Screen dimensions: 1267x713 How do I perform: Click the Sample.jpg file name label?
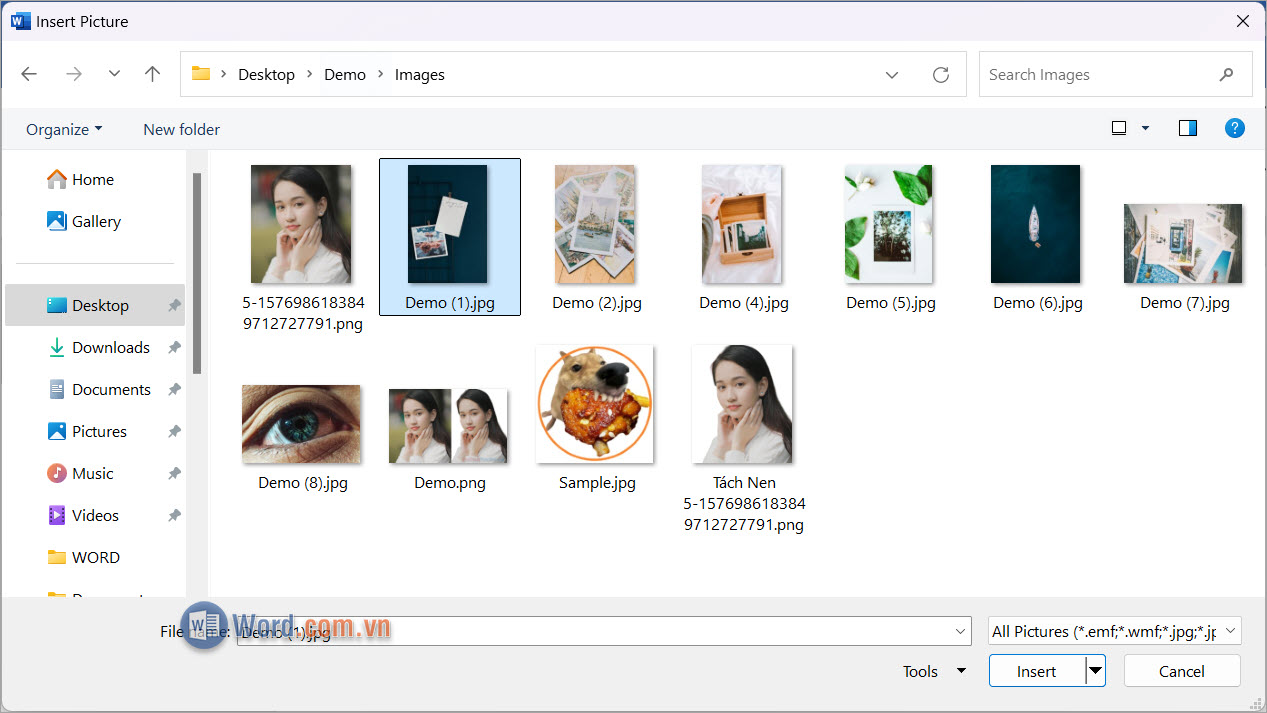pyautogui.click(x=597, y=483)
